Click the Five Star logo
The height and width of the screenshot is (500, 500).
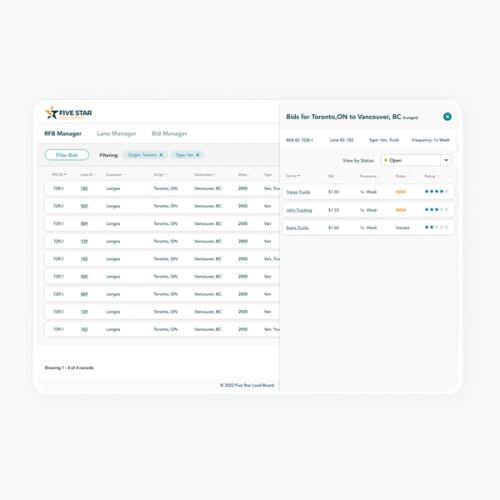click(x=69, y=113)
